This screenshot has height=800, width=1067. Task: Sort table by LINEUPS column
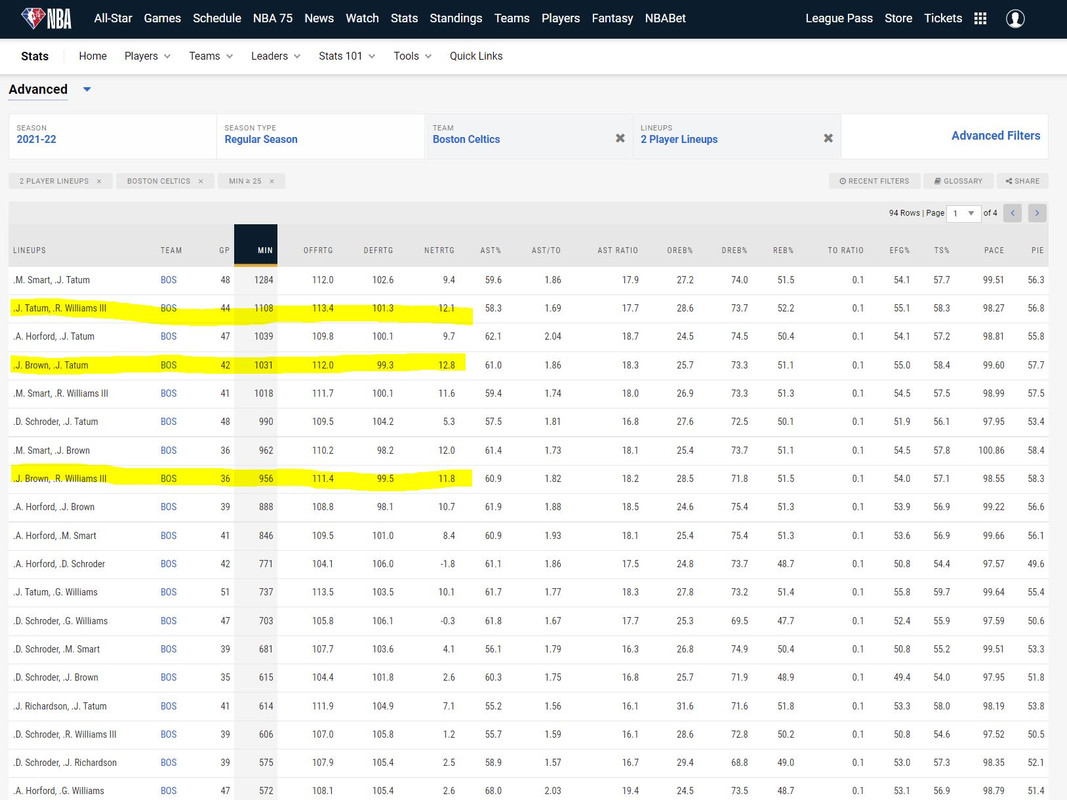coord(29,250)
